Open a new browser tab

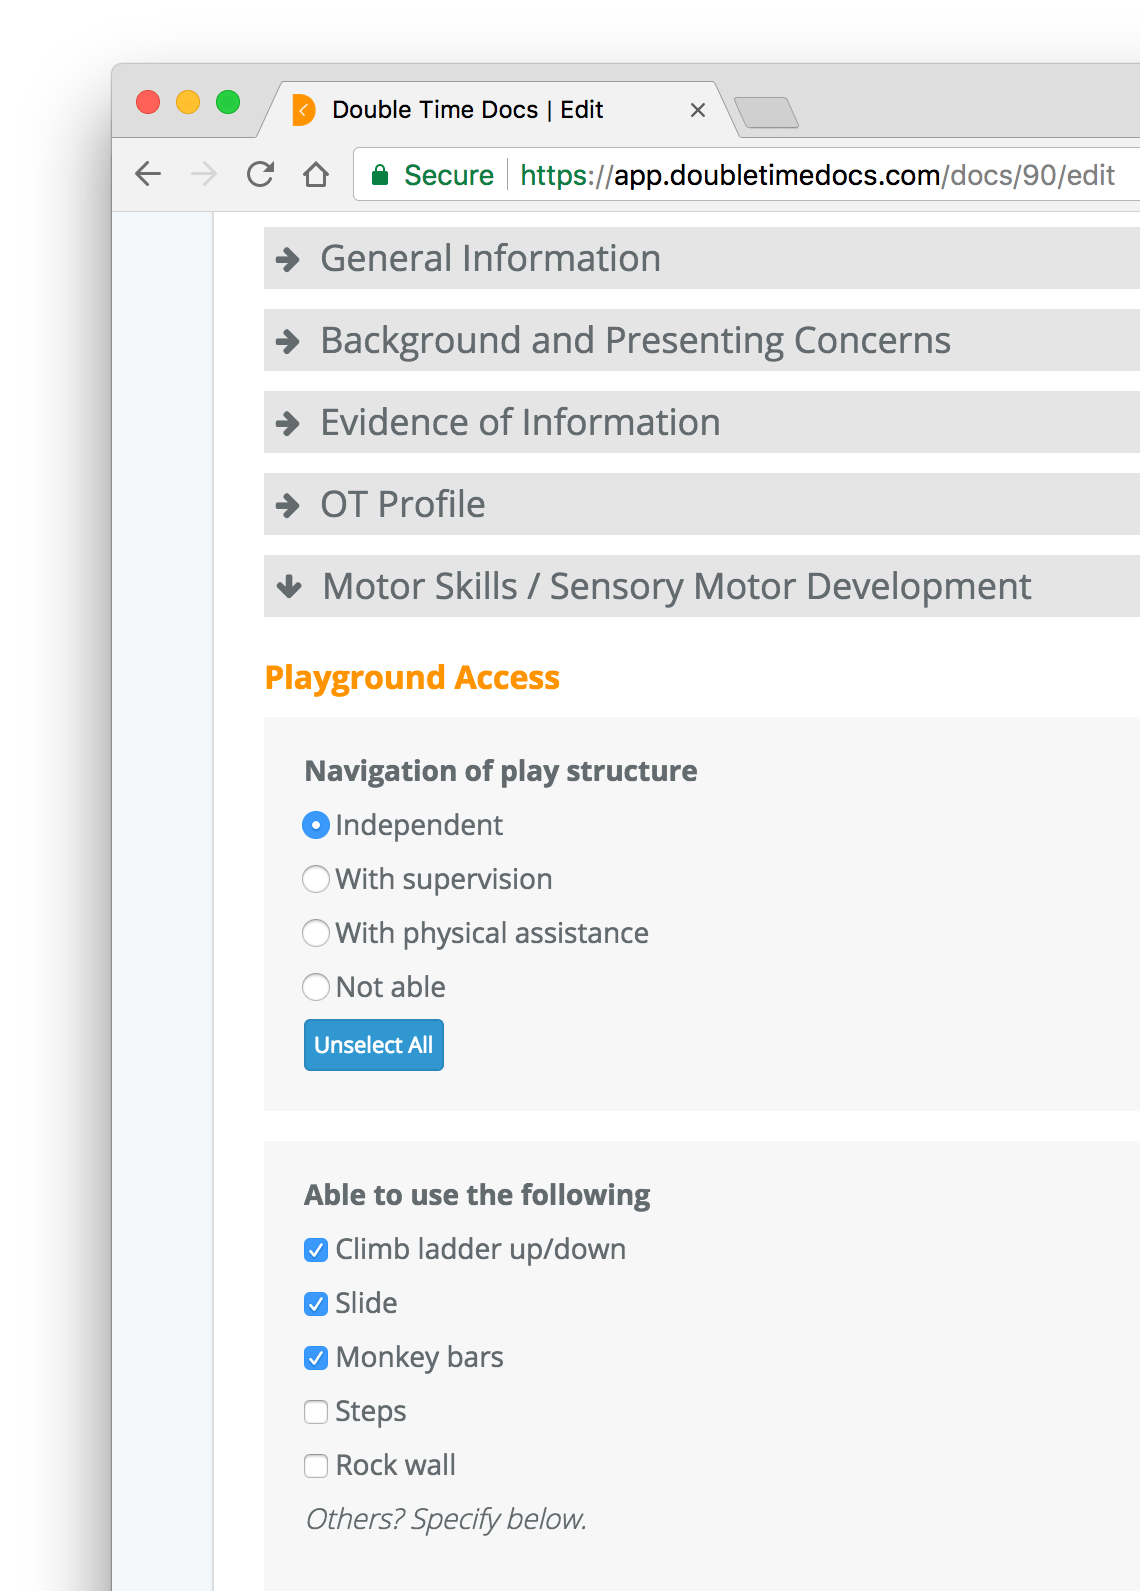tap(765, 112)
